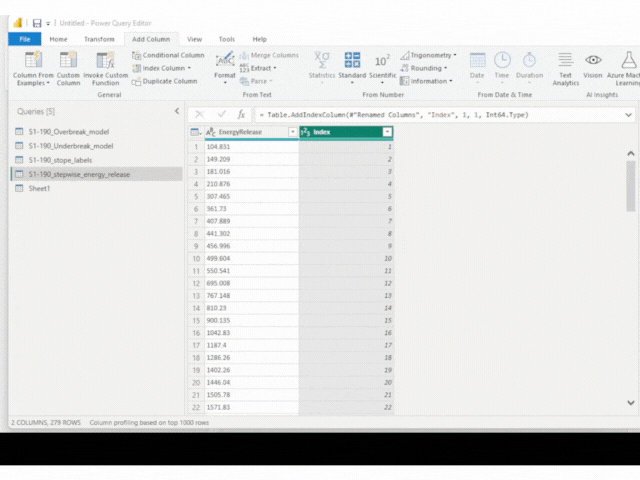Add a Conditional Column
This screenshot has height=480, width=640.
pos(169,55)
